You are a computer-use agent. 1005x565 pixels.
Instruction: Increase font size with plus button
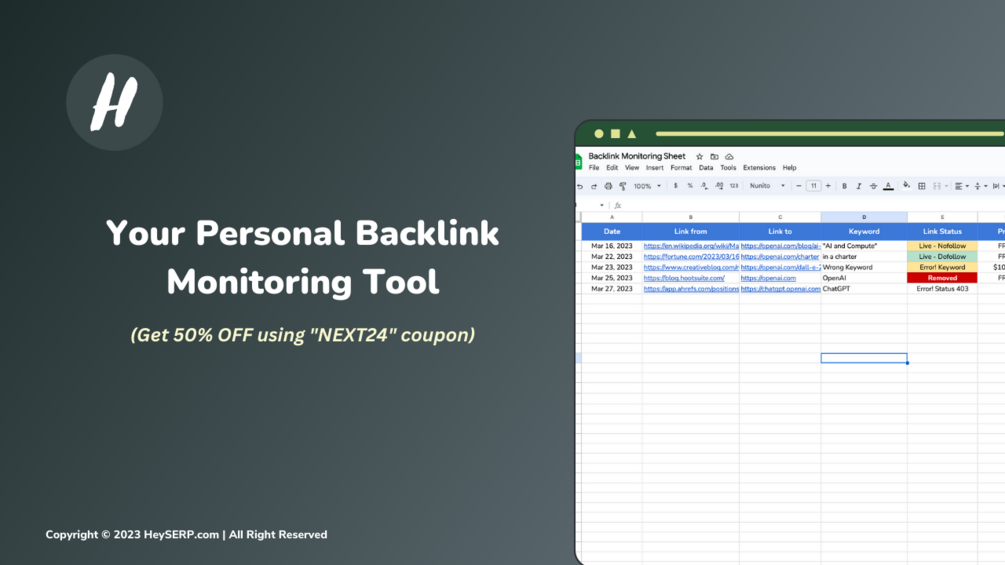pyautogui.click(x=828, y=186)
